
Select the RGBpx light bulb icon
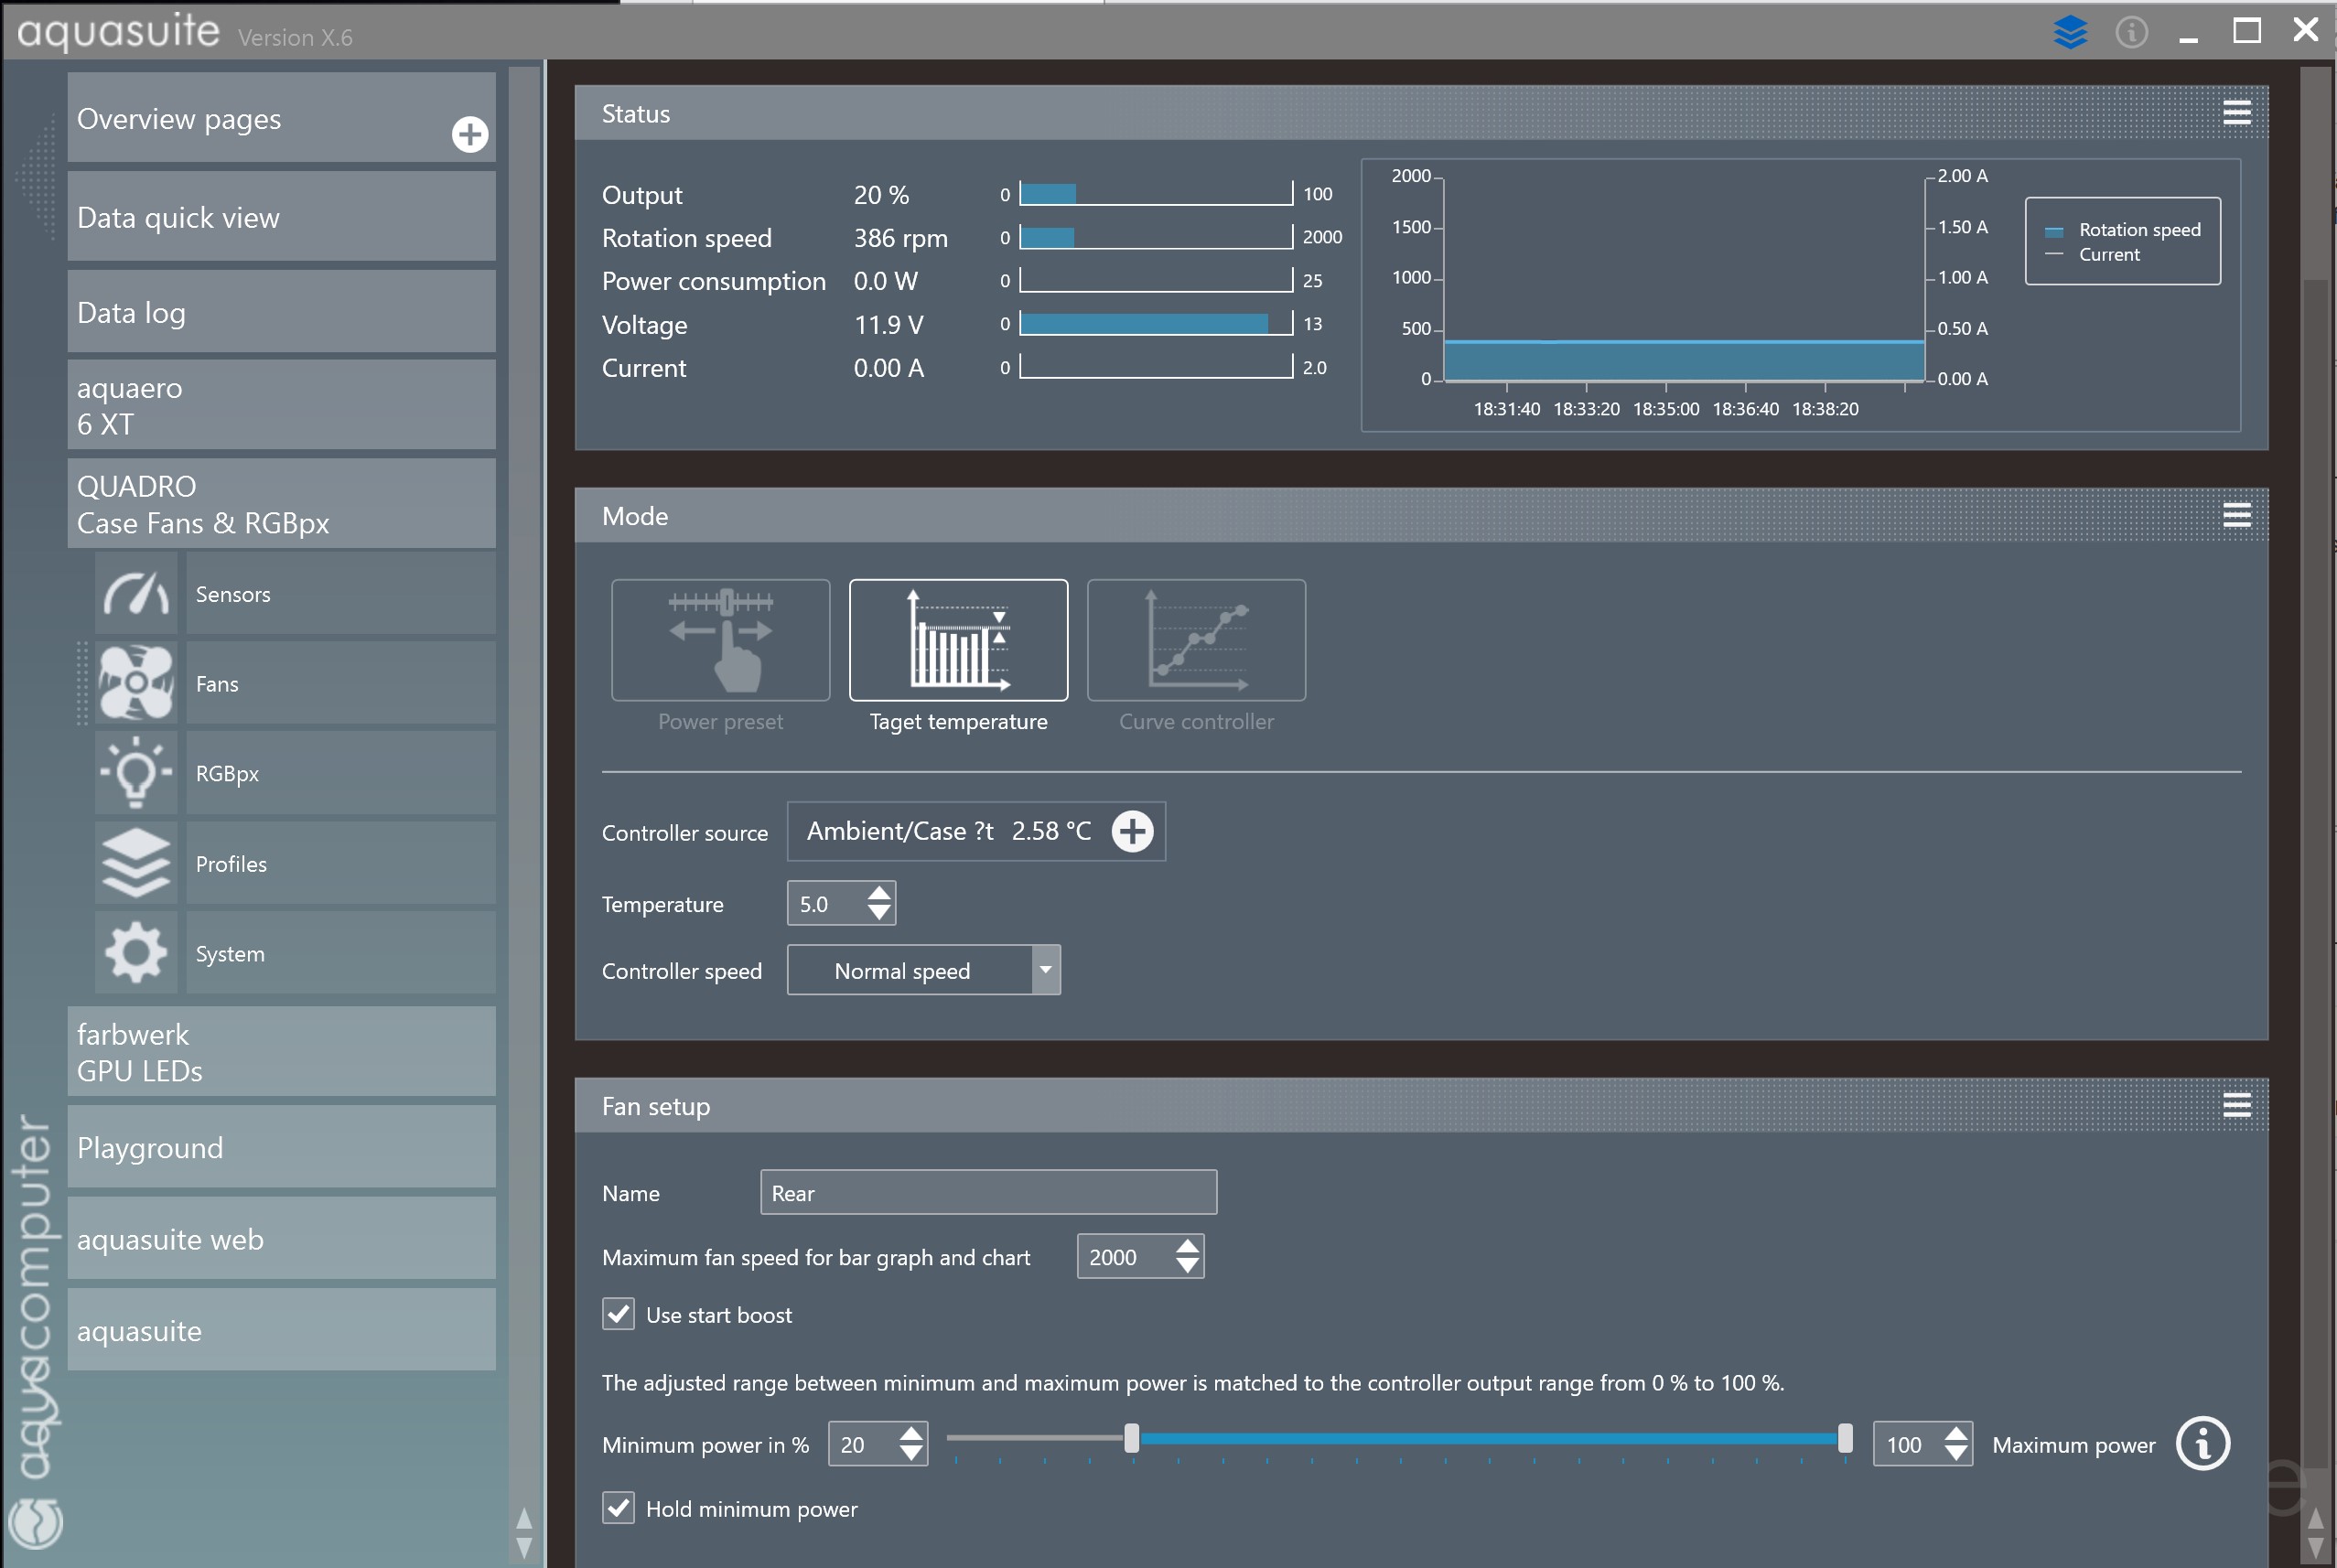pyautogui.click(x=136, y=773)
